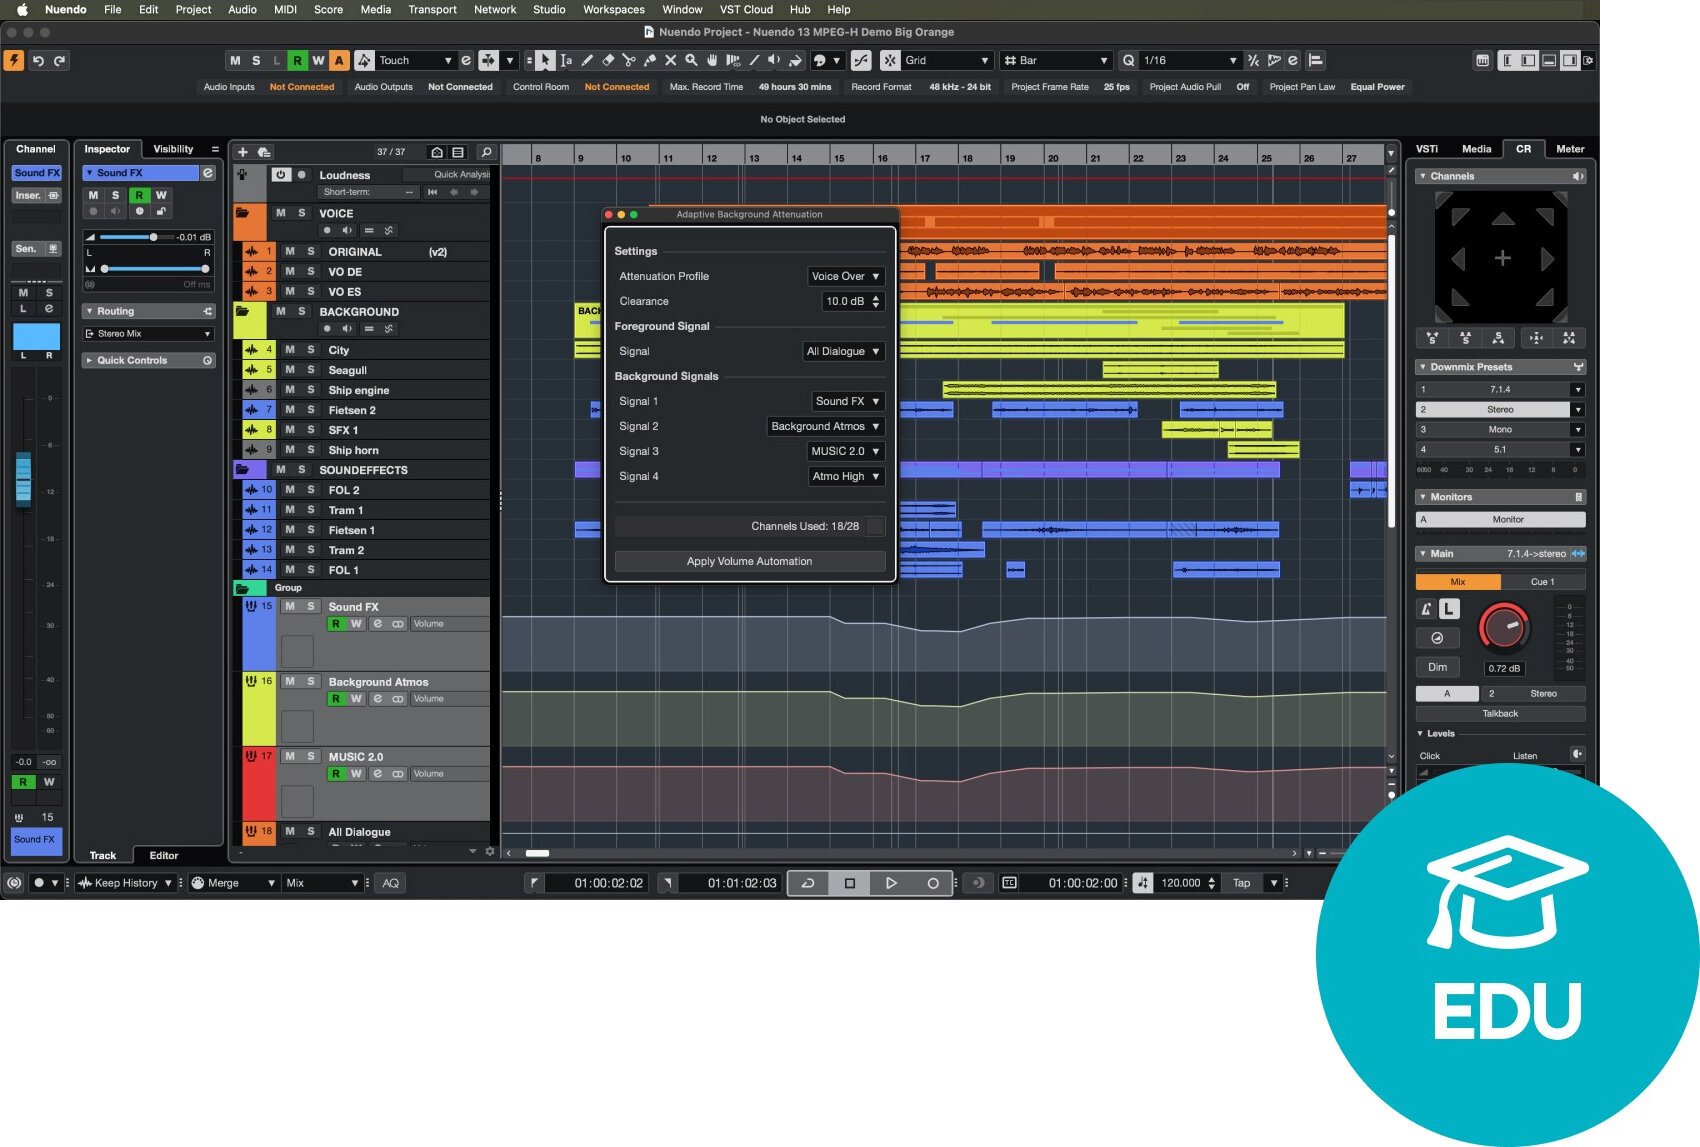Open the Attenuation Profile dropdown
1700x1147 pixels.
pos(845,276)
